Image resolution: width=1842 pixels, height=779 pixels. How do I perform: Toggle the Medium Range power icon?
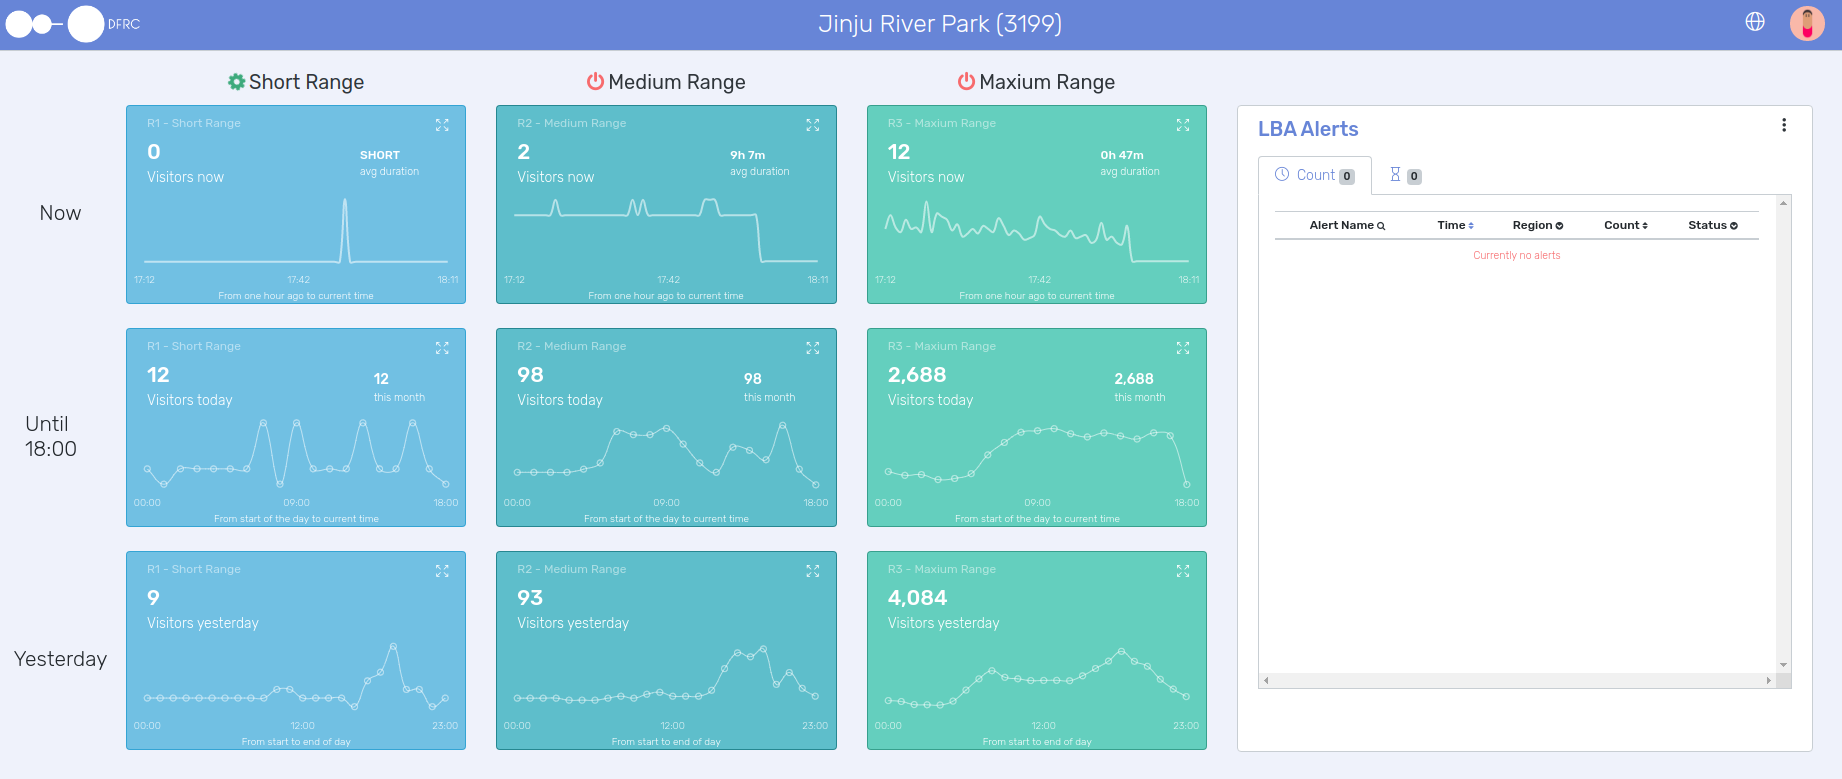coord(595,82)
